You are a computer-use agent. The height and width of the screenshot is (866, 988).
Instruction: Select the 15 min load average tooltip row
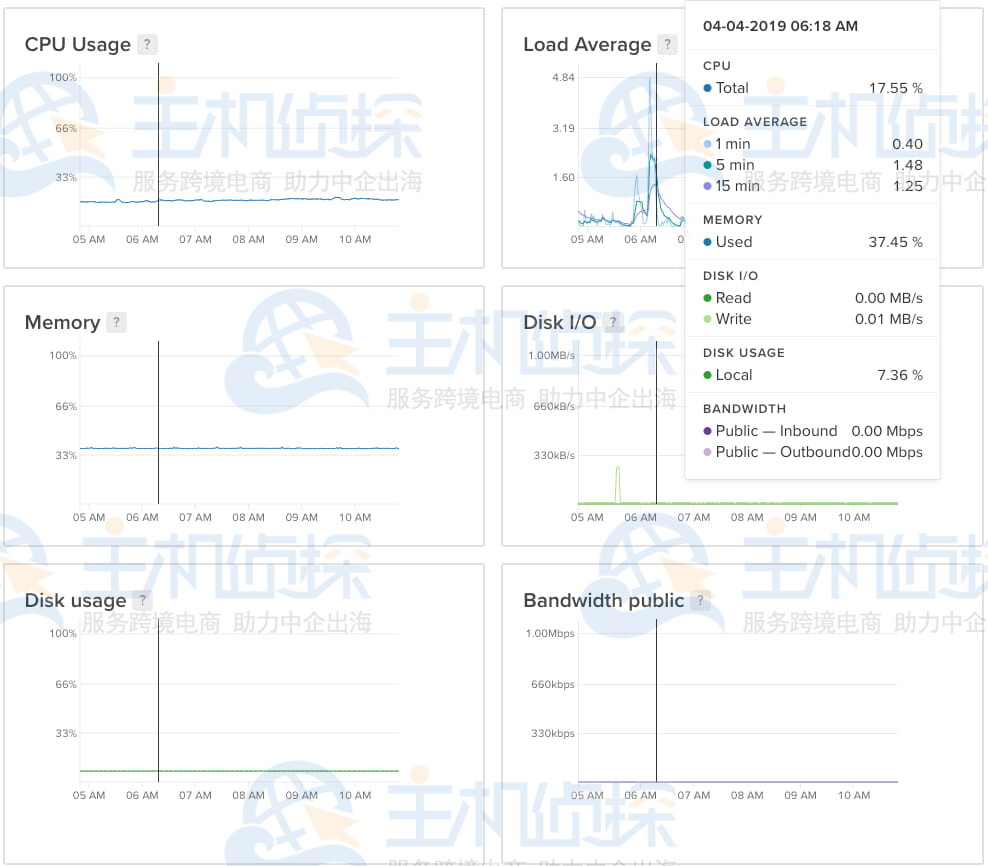click(x=812, y=186)
